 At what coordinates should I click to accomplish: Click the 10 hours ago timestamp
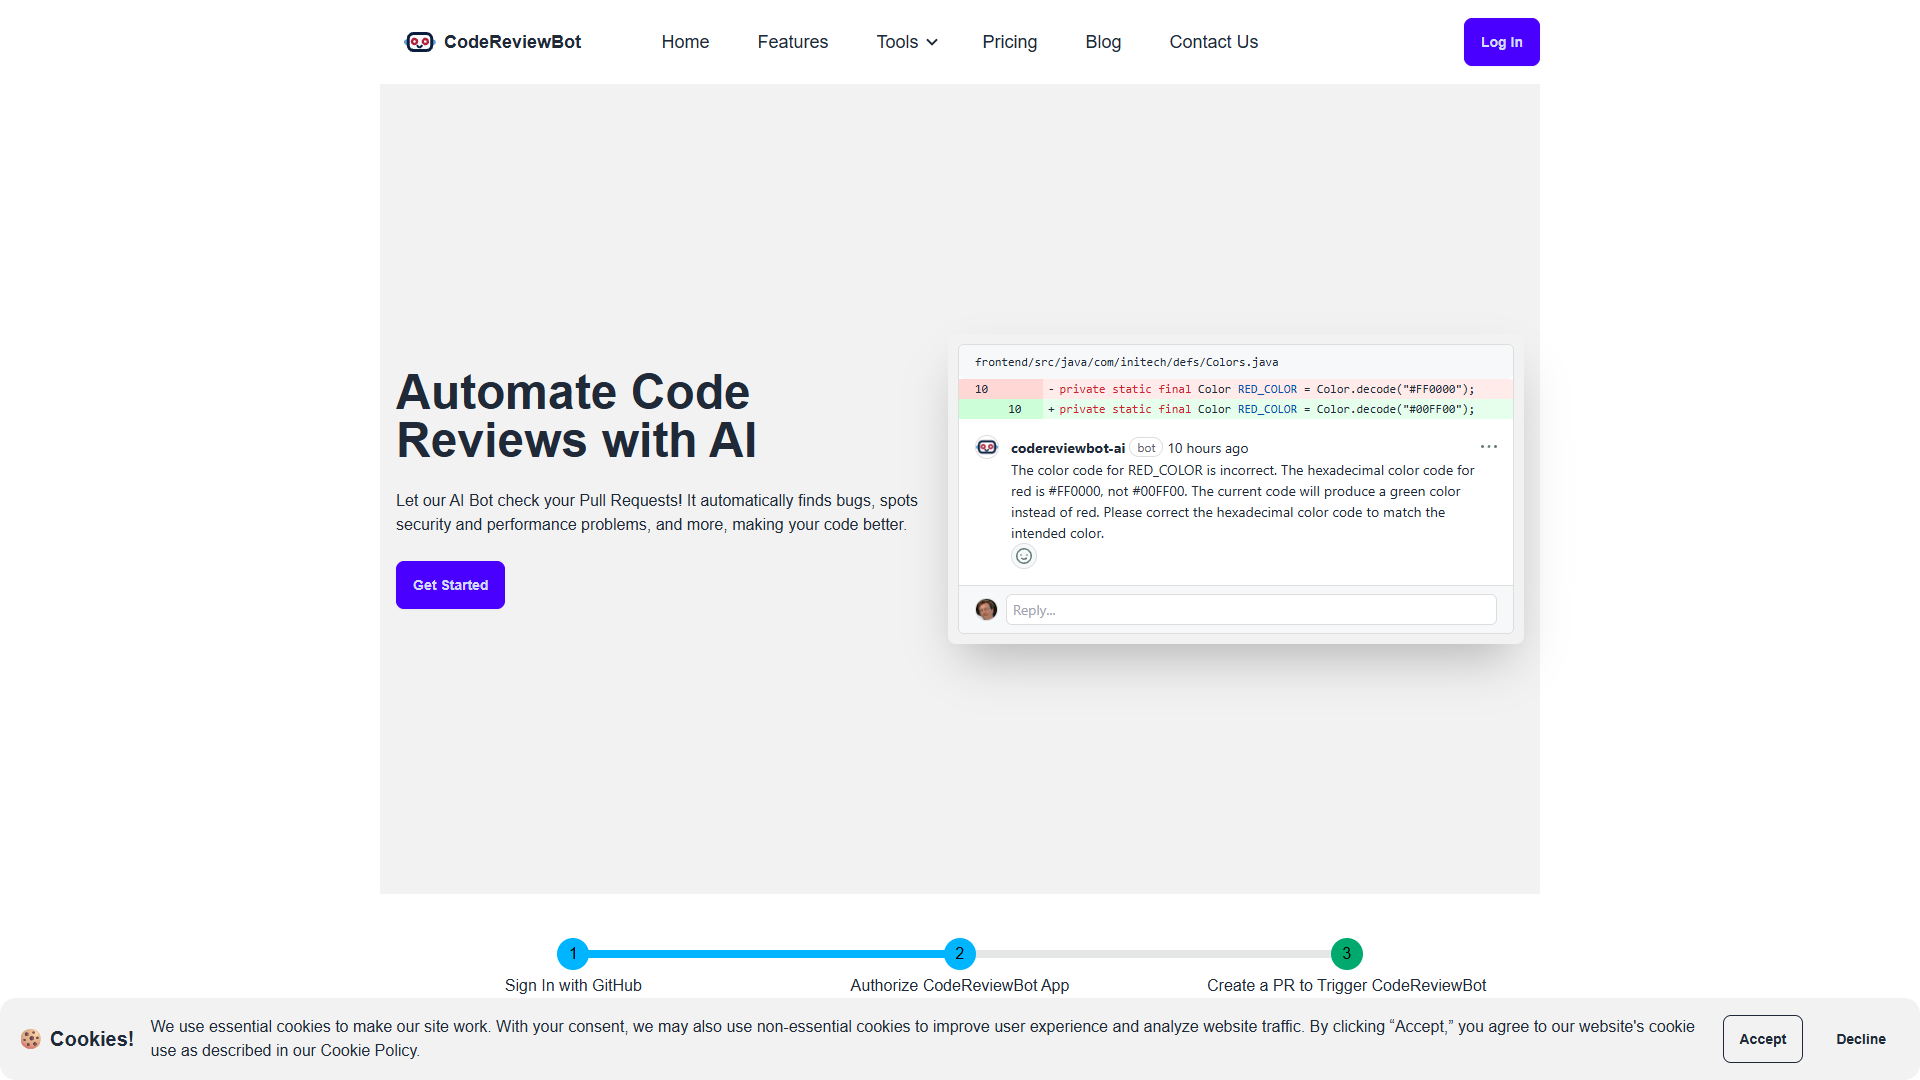pyautogui.click(x=1207, y=448)
